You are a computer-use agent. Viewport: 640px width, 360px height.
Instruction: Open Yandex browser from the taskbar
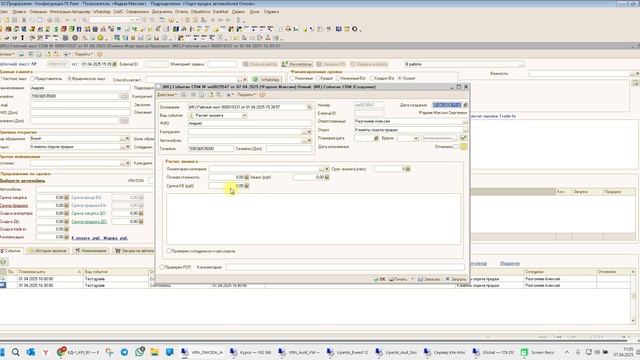(x=46, y=352)
